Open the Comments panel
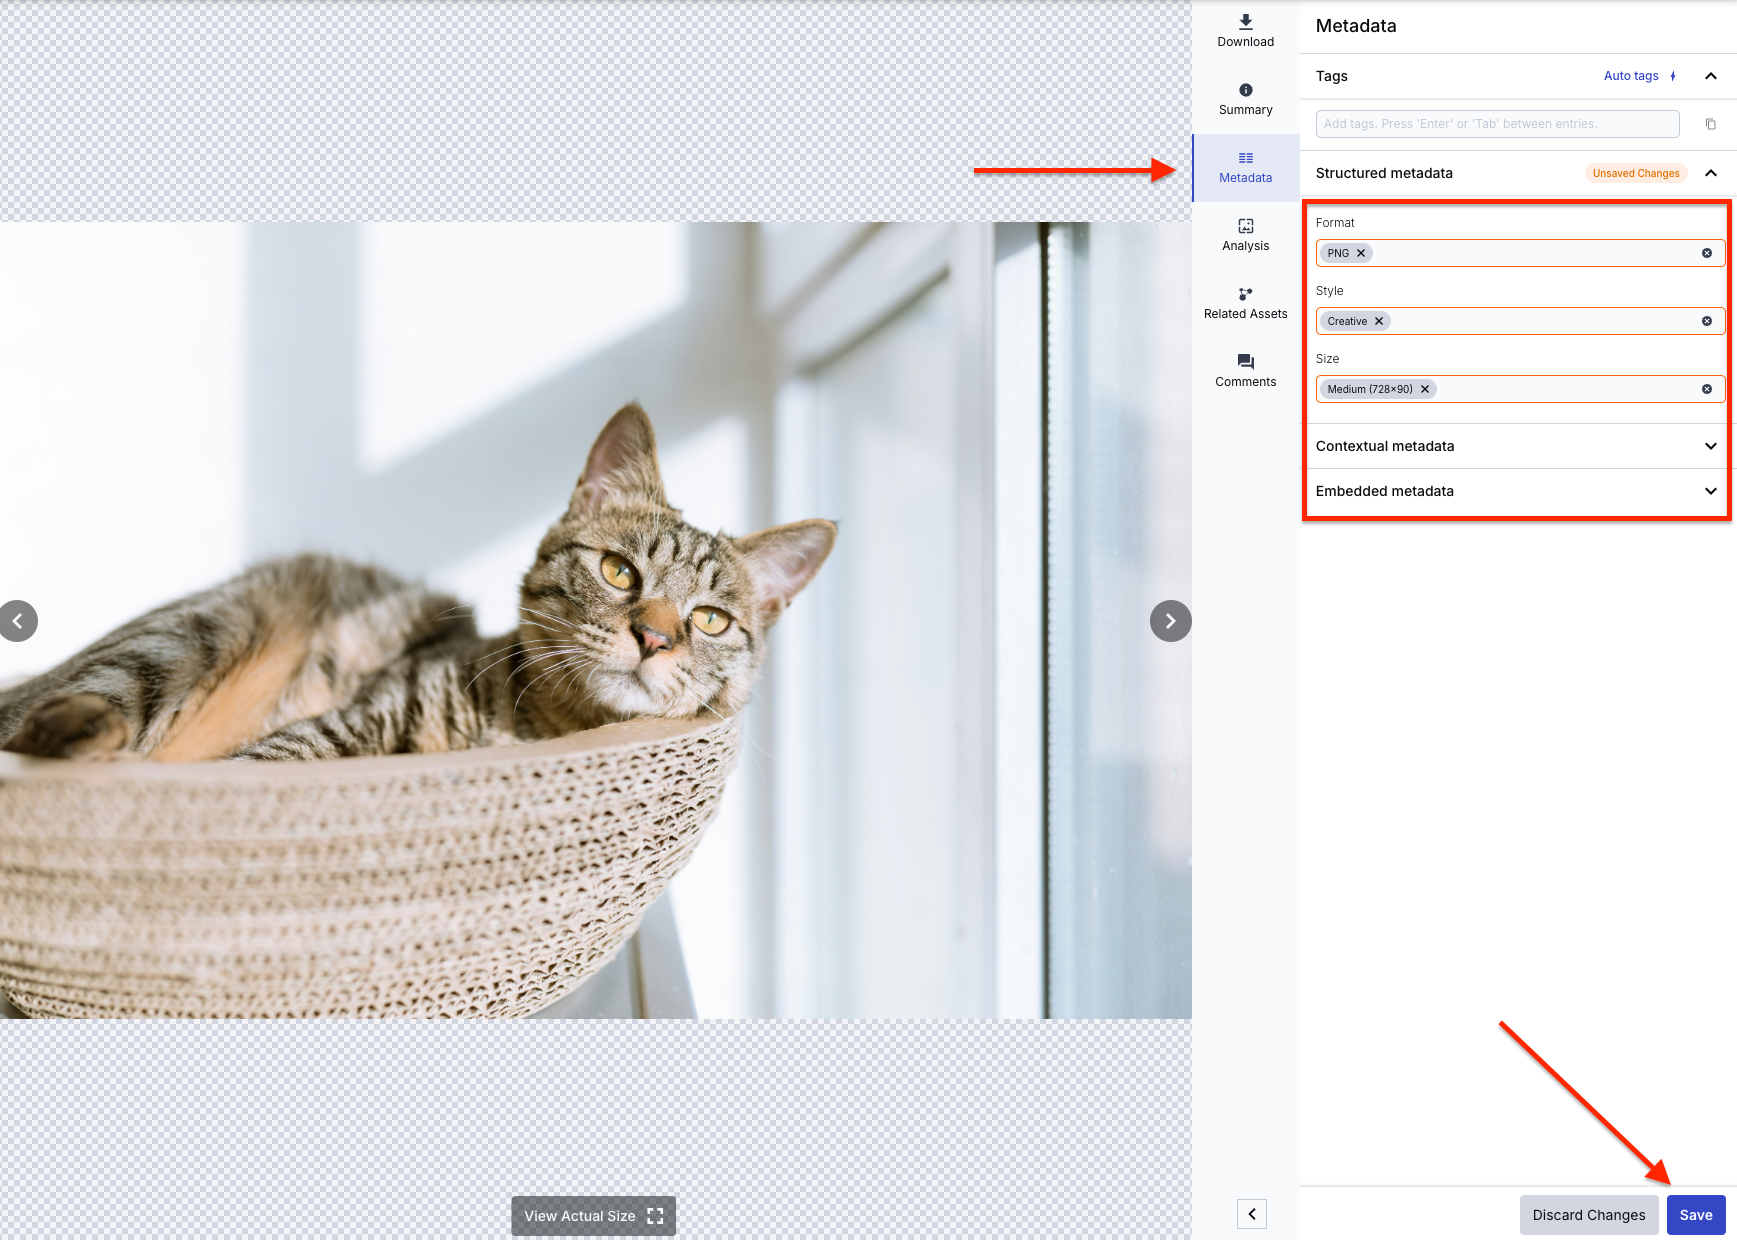1737x1240 pixels. [x=1245, y=369]
